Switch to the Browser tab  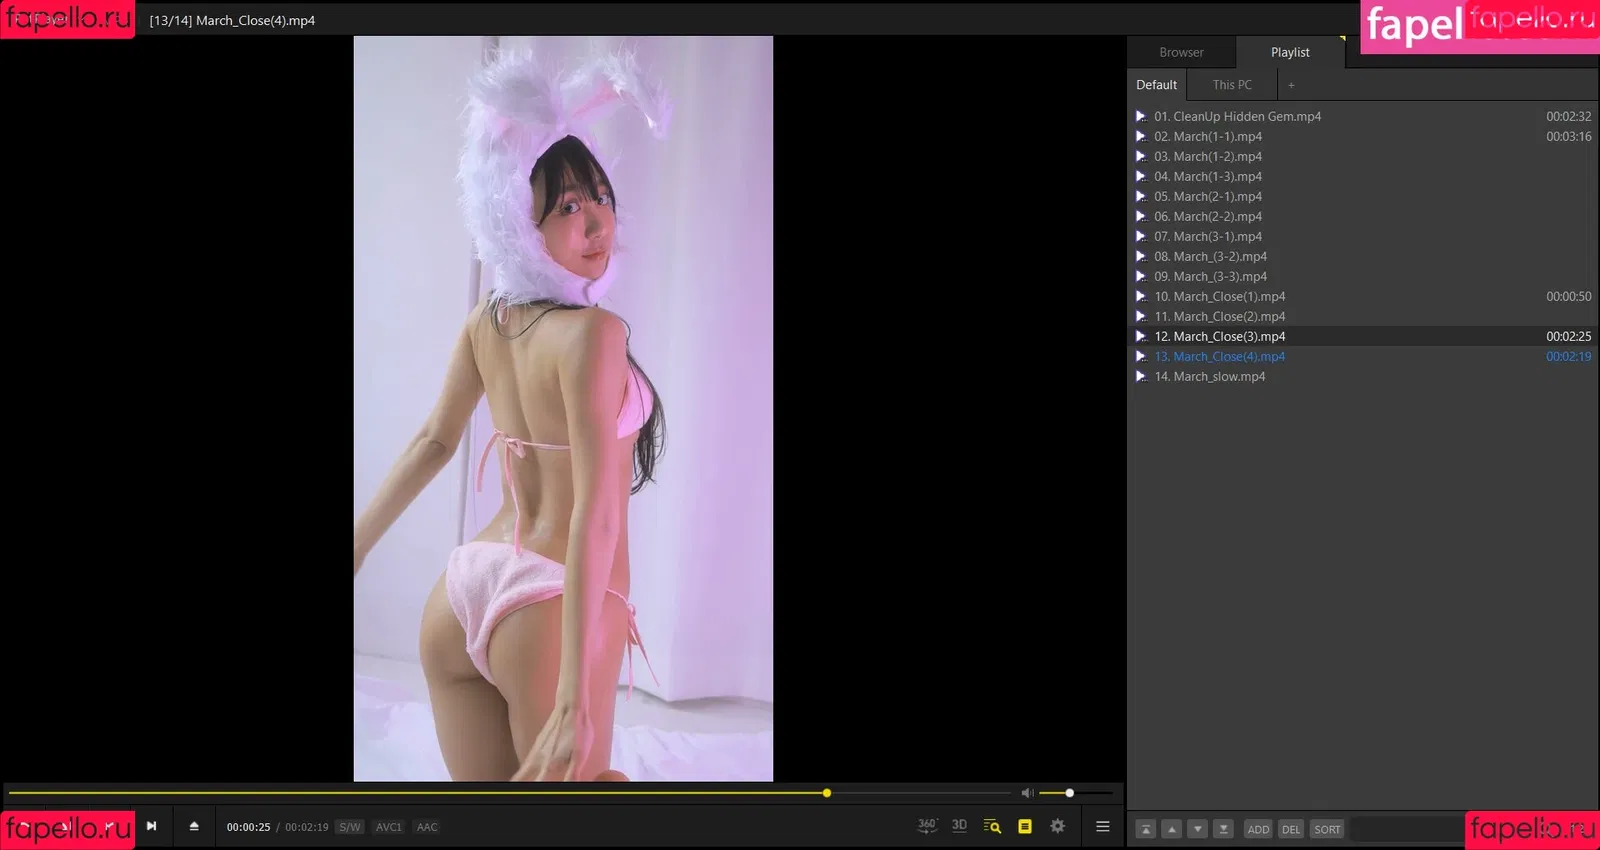(x=1181, y=52)
